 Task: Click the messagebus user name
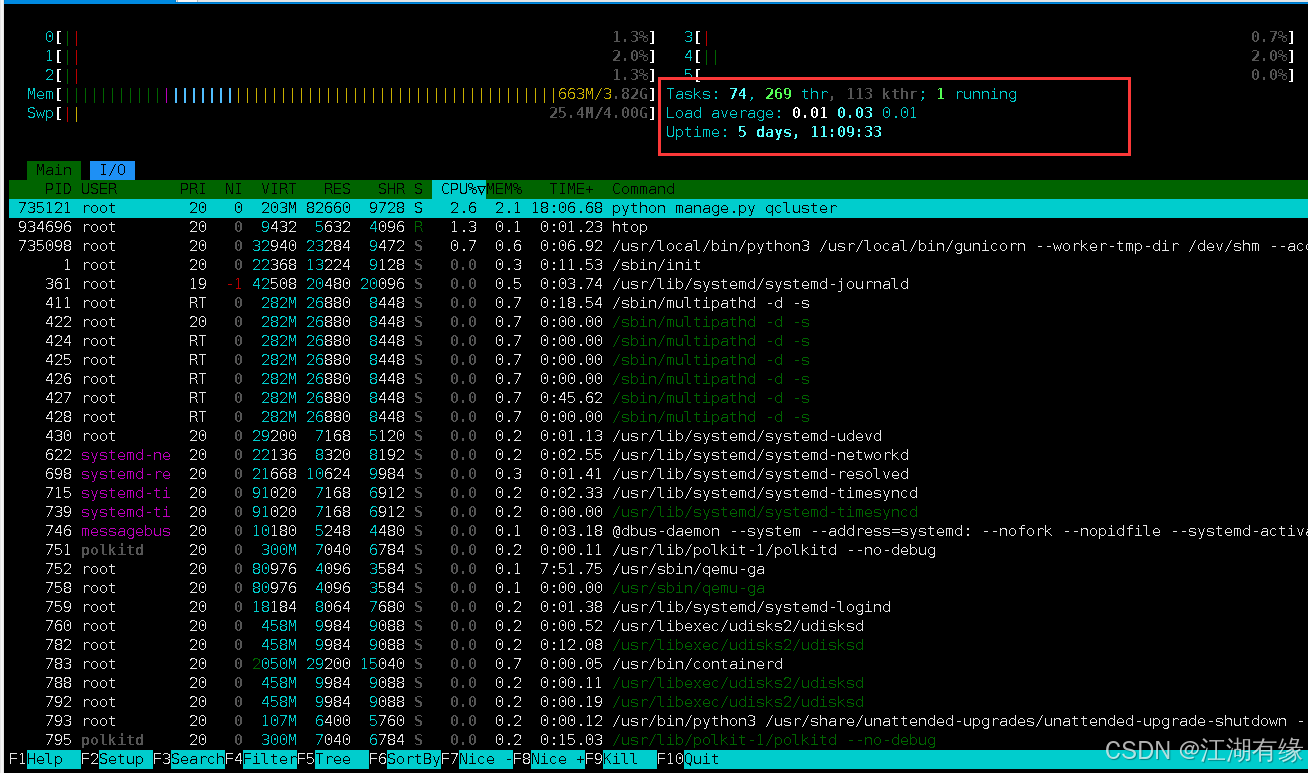click(126, 531)
